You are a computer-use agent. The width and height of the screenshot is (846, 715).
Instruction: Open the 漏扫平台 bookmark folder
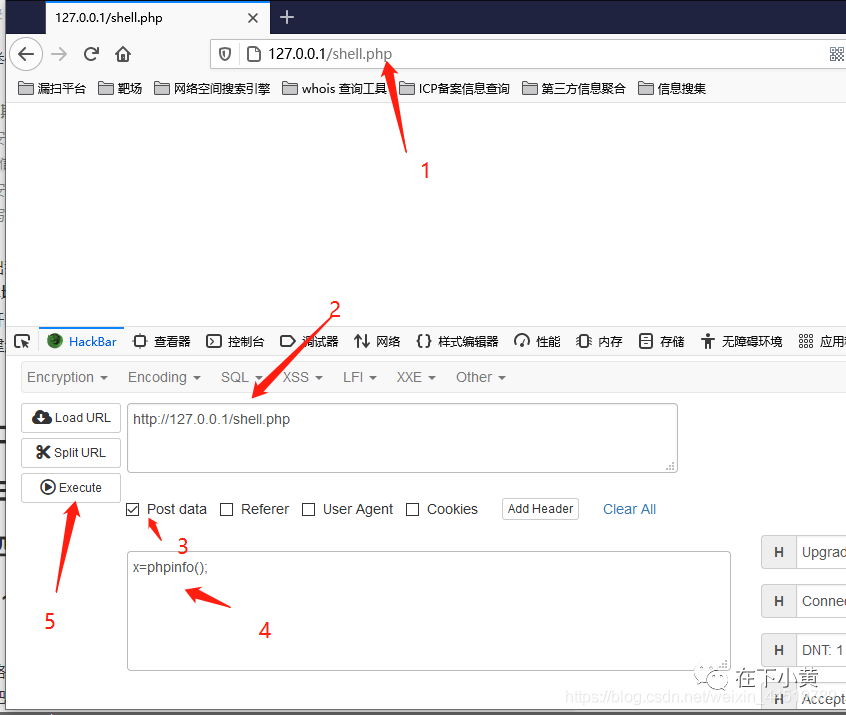[x=52, y=88]
